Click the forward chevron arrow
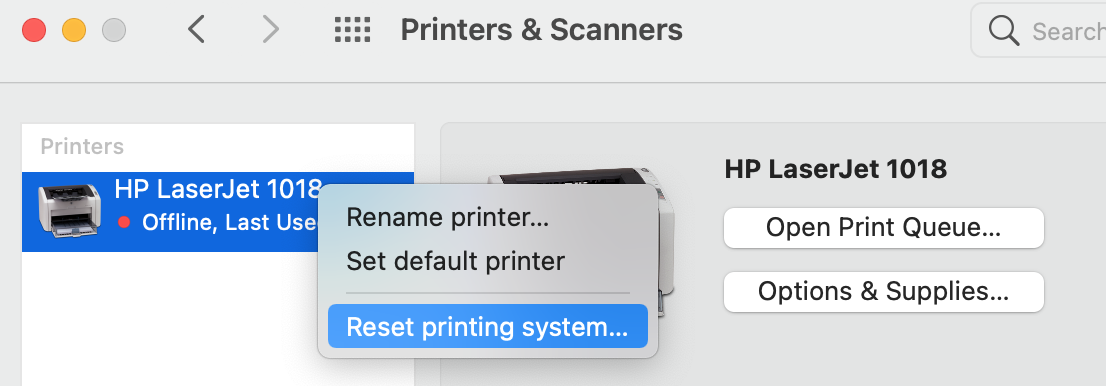Viewport: 1106px width, 386px height. tap(270, 30)
